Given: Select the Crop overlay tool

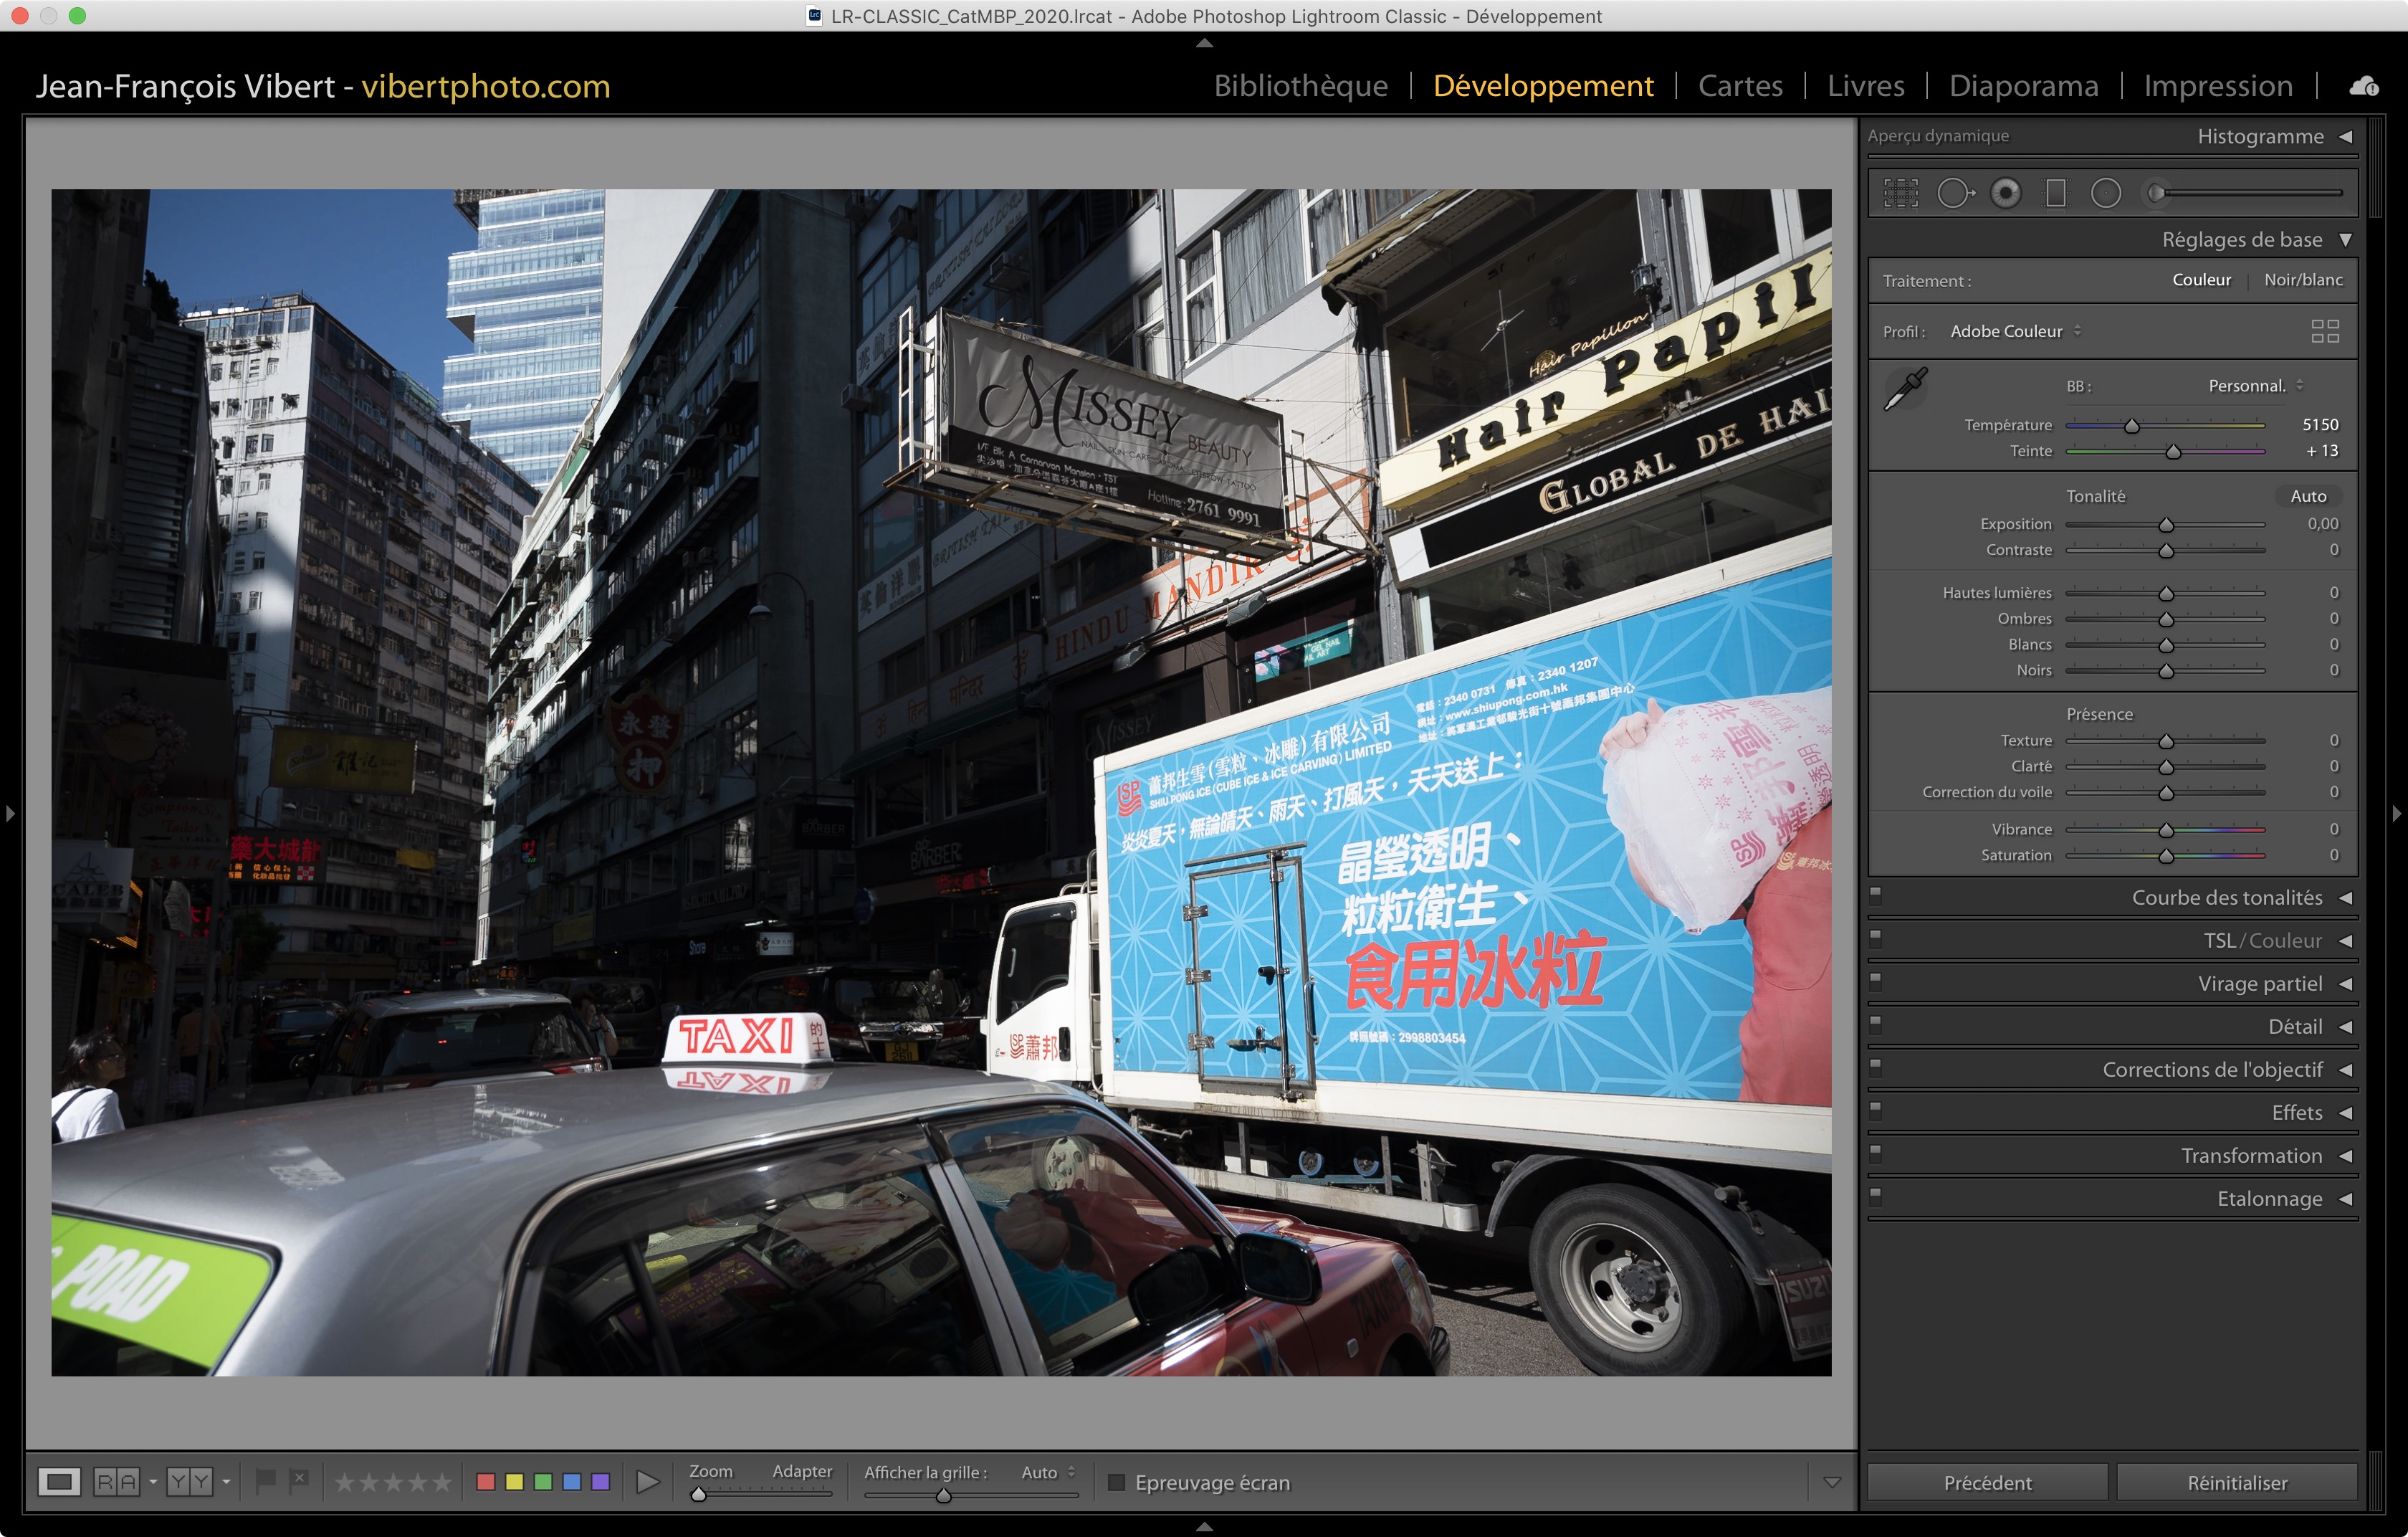Looking at the screenshot, I should pos(1901,193).
